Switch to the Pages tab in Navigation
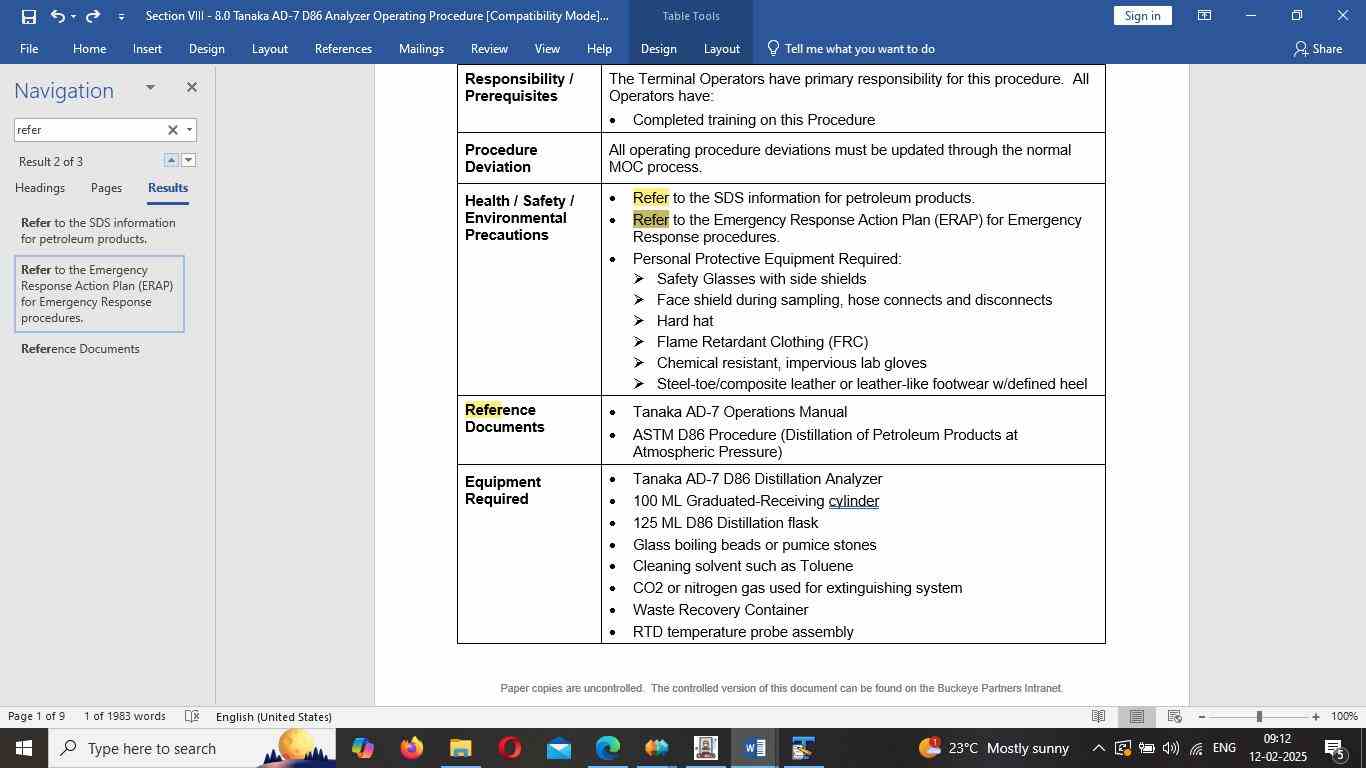1366x768 pixels. point(106,188)
